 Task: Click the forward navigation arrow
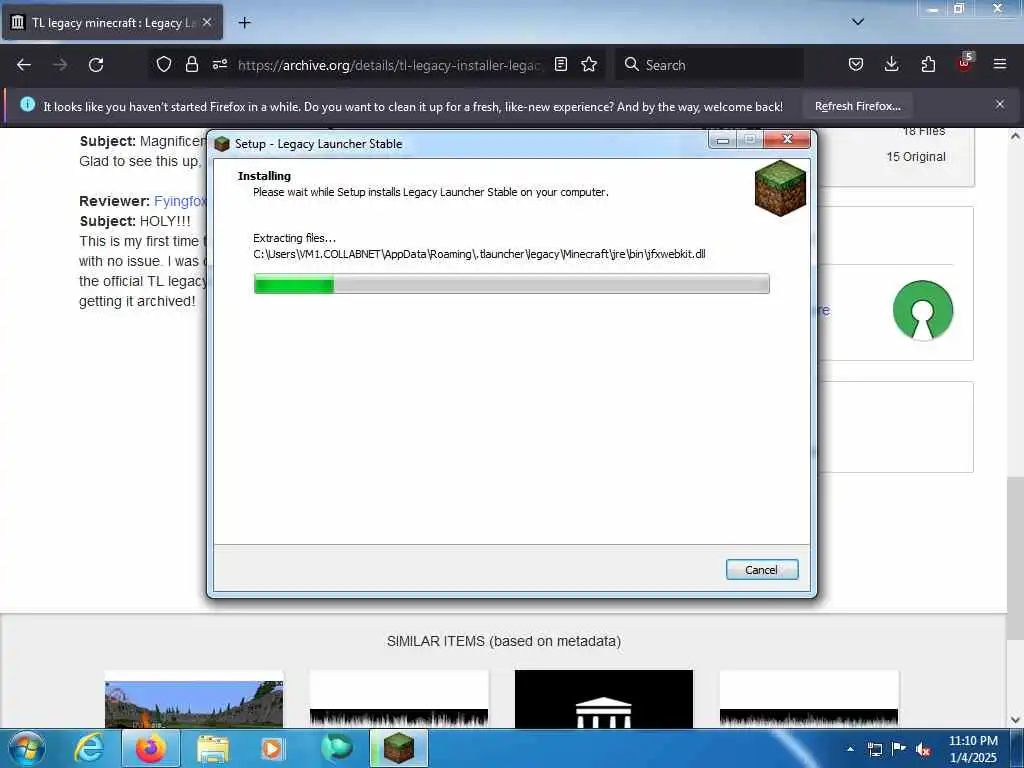60,65
